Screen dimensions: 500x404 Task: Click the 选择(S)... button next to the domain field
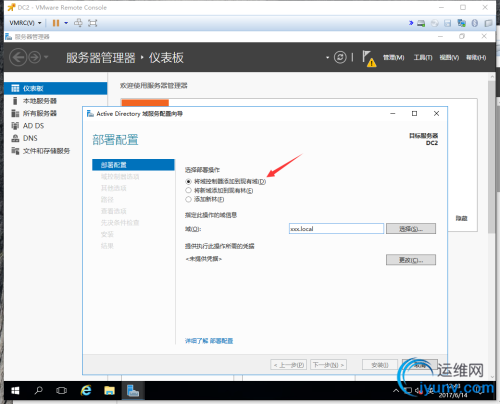[411, 229]
